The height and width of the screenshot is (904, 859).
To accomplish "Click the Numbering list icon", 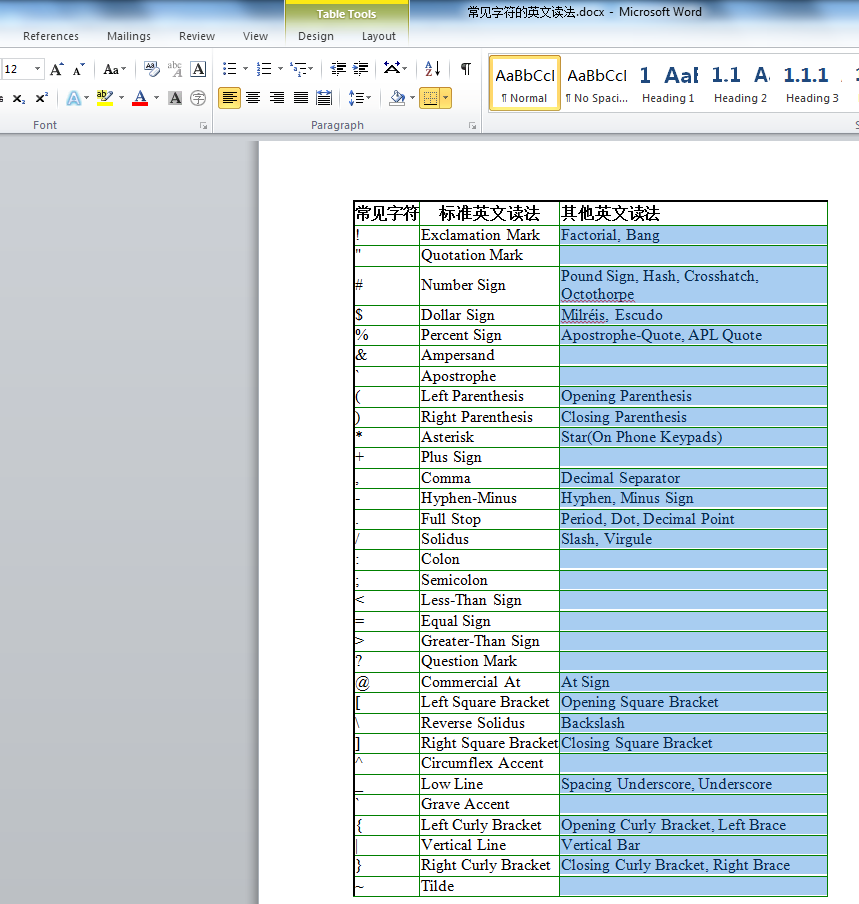I will [264, 69].
